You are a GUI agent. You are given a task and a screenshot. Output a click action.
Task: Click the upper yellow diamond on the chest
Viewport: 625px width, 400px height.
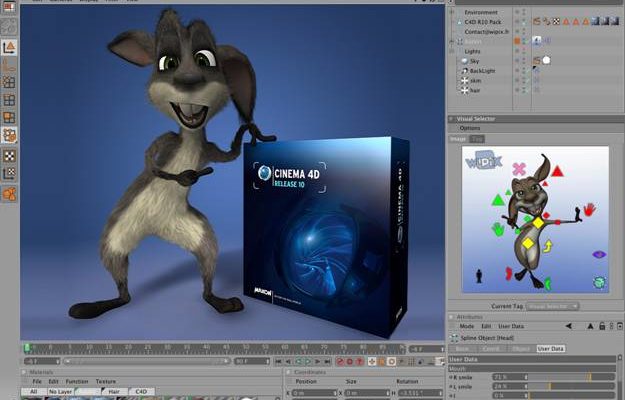[538, 223]
